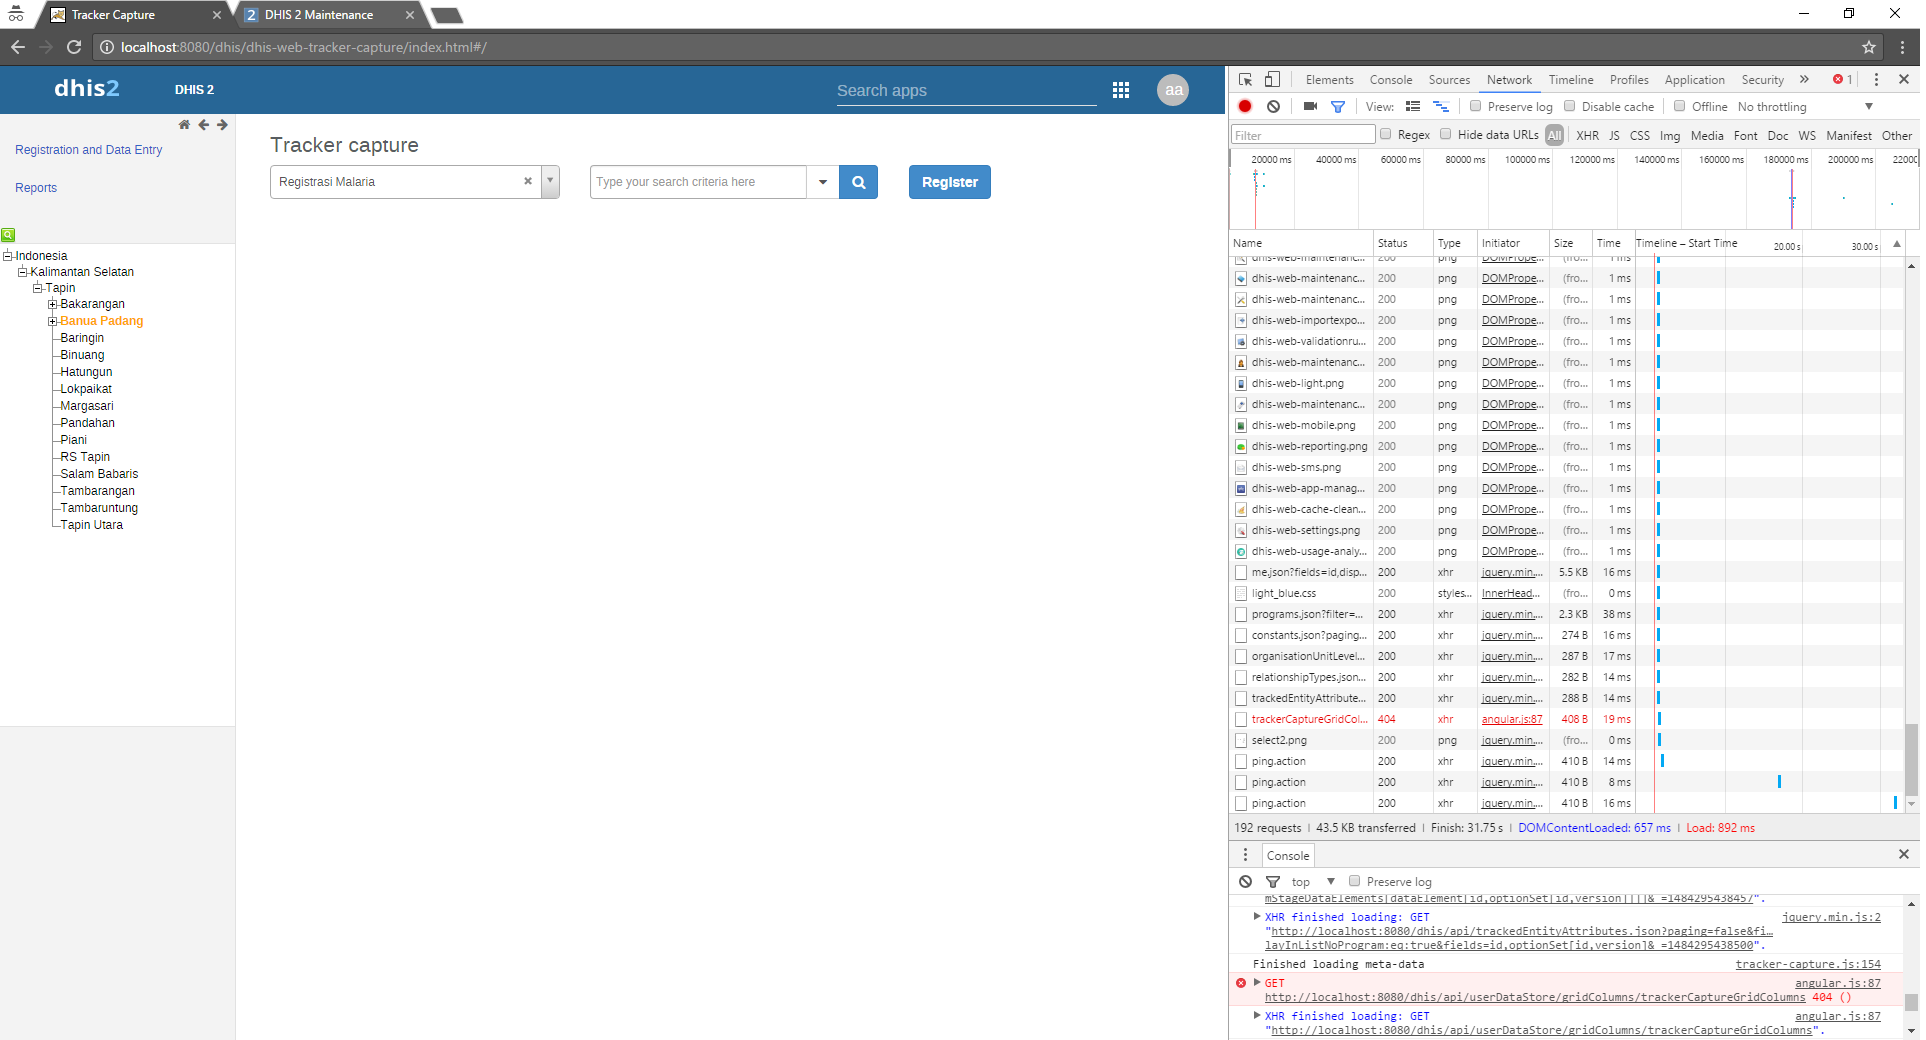Image resolution: width=1926 pixels, height=1040 pixels.
Task: Filter network requests by XHR
Action: click(1587, 135)
